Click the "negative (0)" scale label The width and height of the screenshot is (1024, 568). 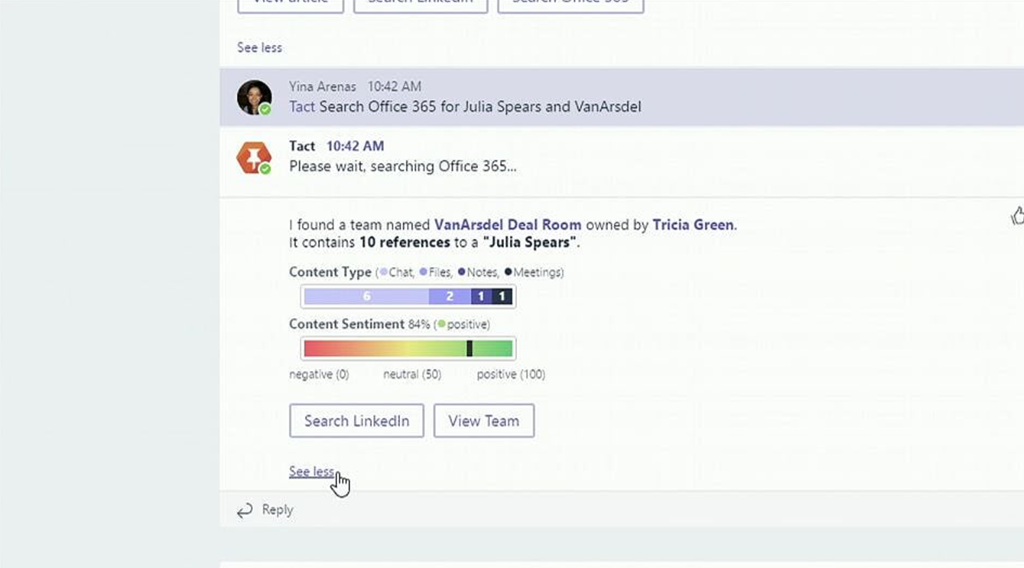[319, 374]
